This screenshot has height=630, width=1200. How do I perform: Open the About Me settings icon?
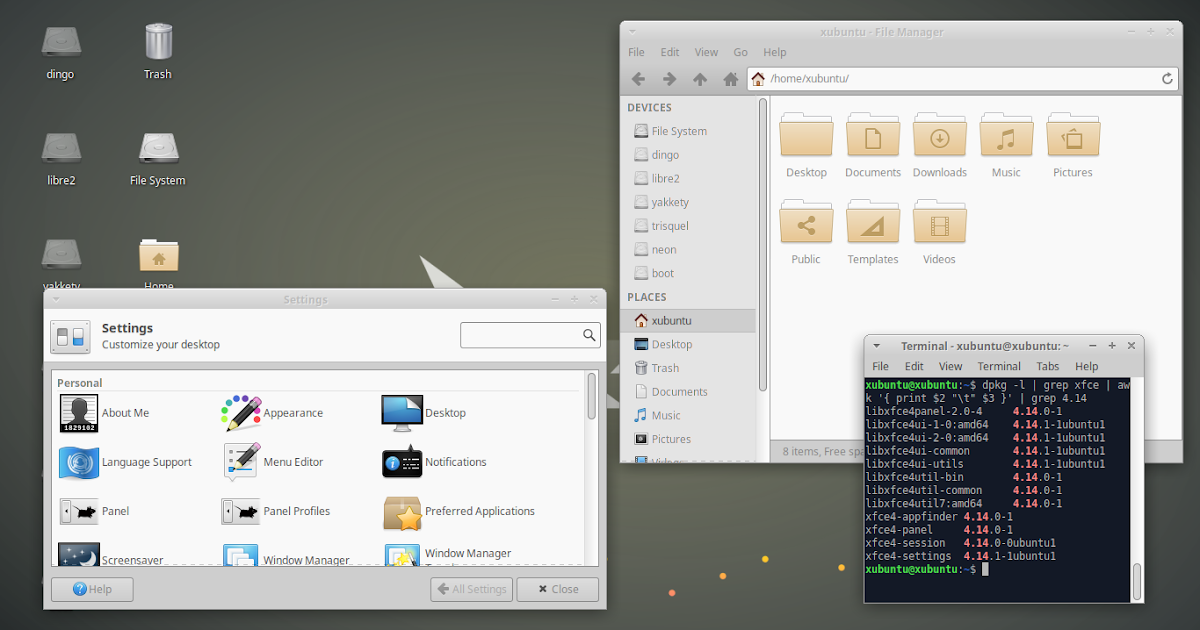tap(78, 412)
